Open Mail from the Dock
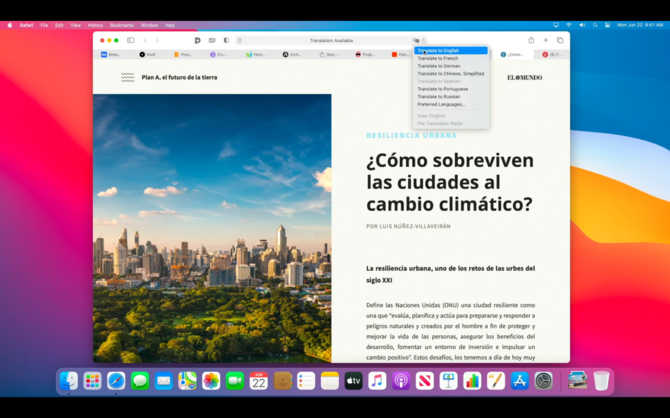The width and height of the screenshot is (670, 418). coord(164,381)
